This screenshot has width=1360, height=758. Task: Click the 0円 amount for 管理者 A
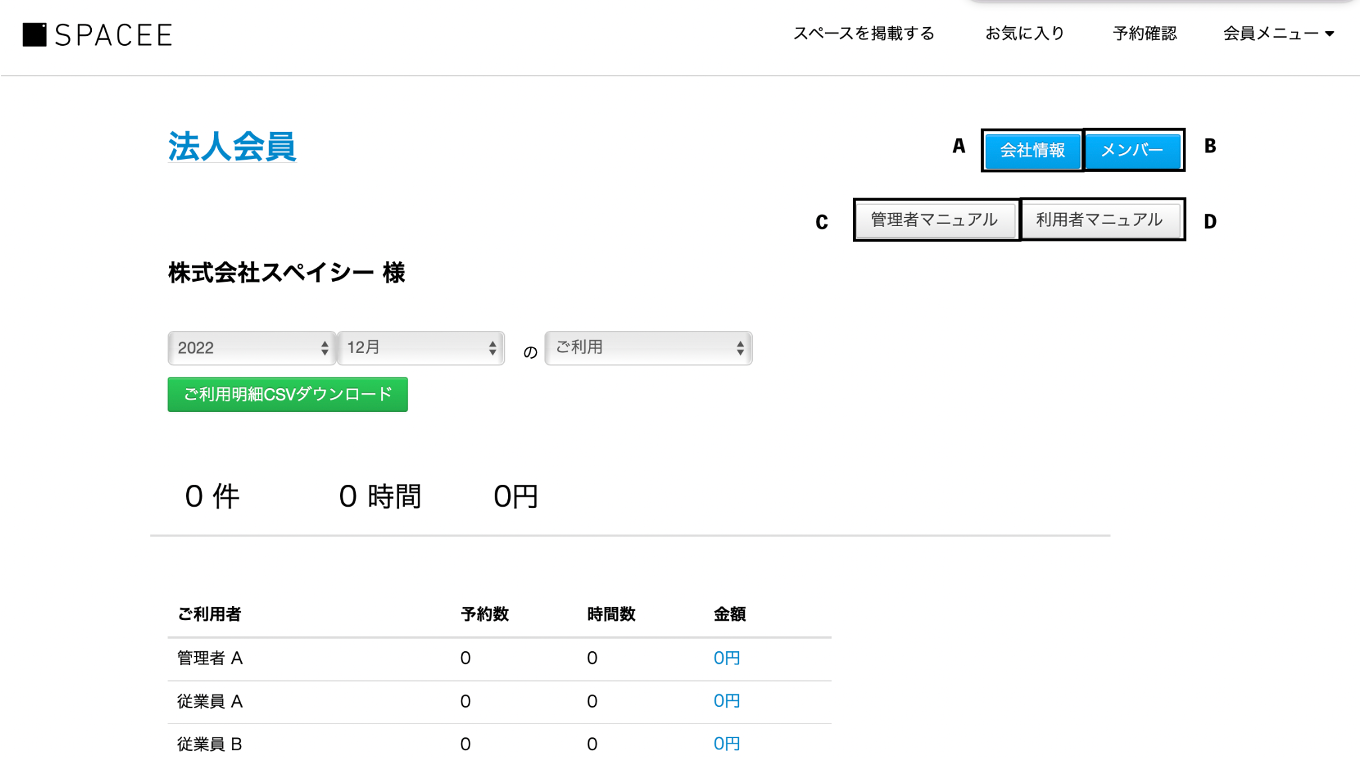coord(727,658)
